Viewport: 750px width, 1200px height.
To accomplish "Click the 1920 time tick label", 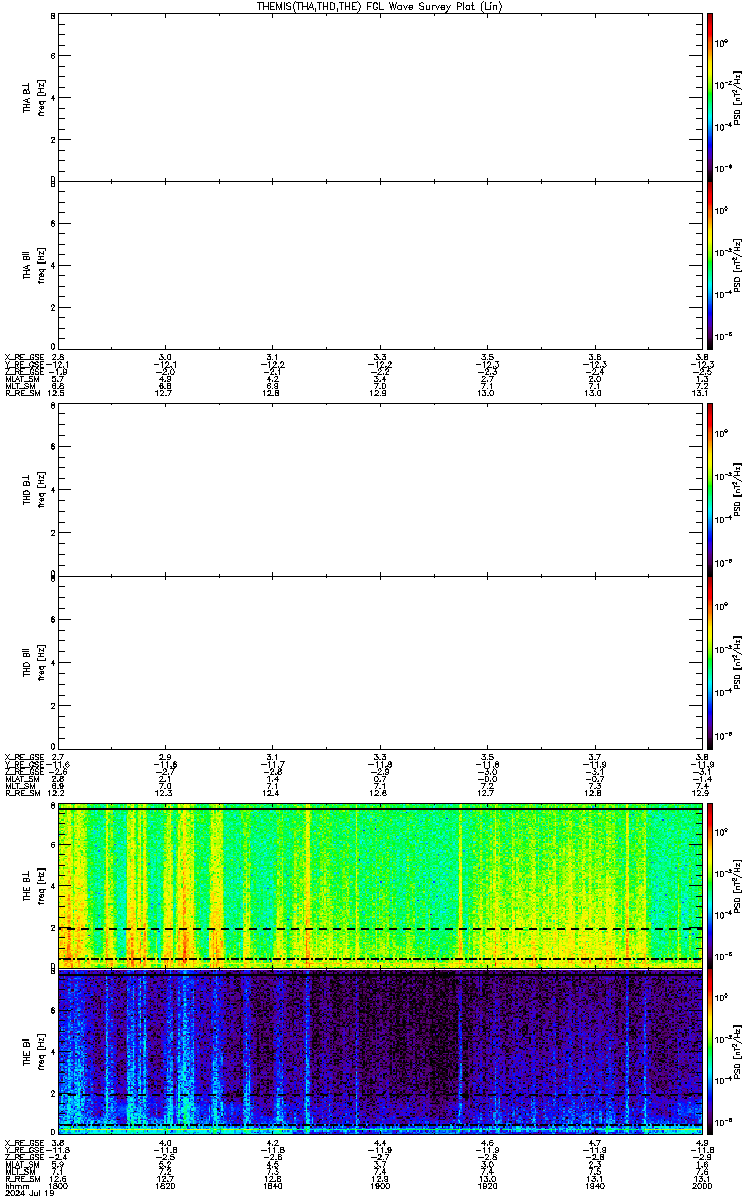I will (x=487, y=1185).
